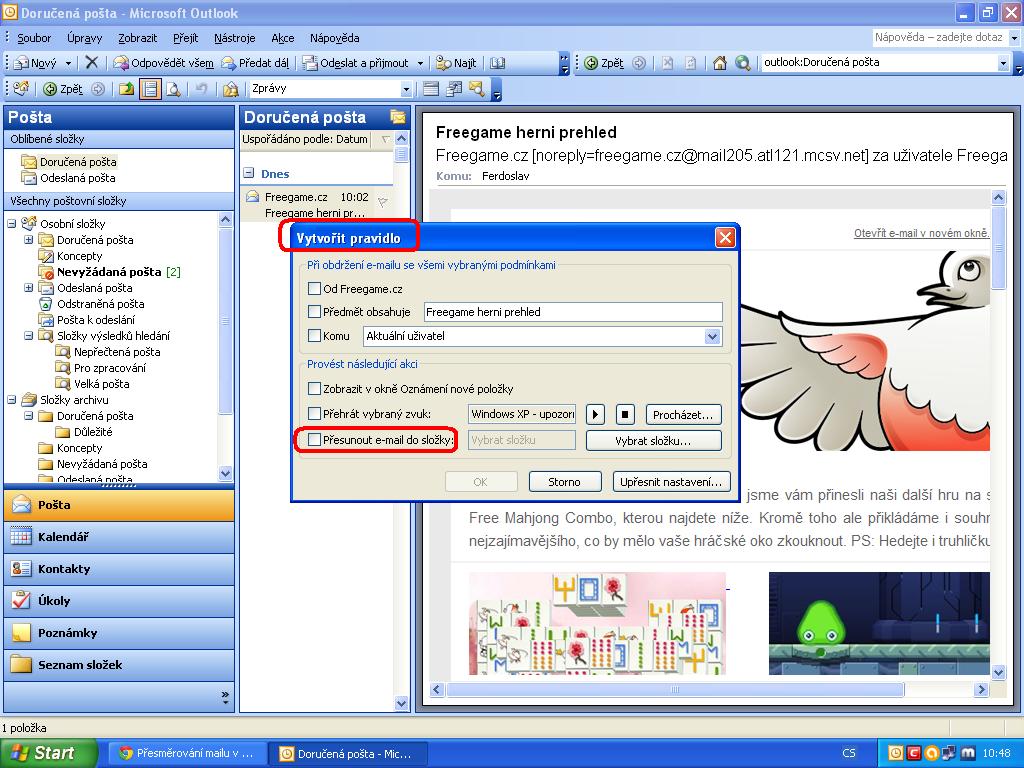This screenshot has height=768, width=1024.
Task: Click Procházet to browse sounds
Action: pos(683,414)
